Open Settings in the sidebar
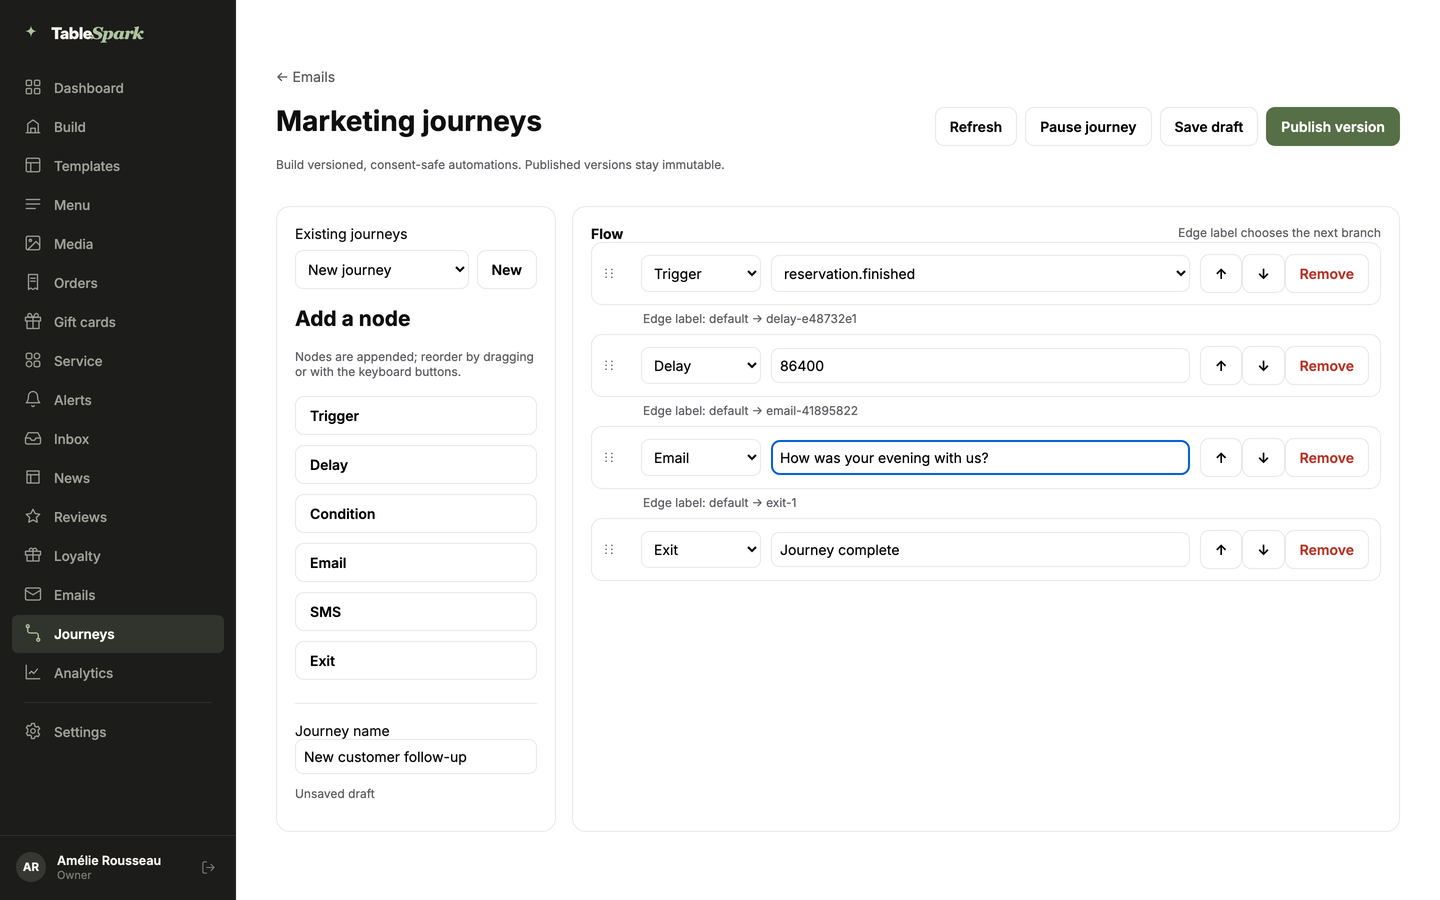 click(x=118, y=732)
